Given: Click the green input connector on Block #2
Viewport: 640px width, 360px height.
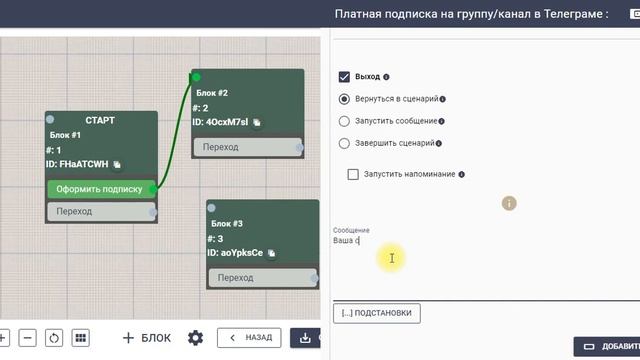Looking at the screenshot, I should pos(196,77).
